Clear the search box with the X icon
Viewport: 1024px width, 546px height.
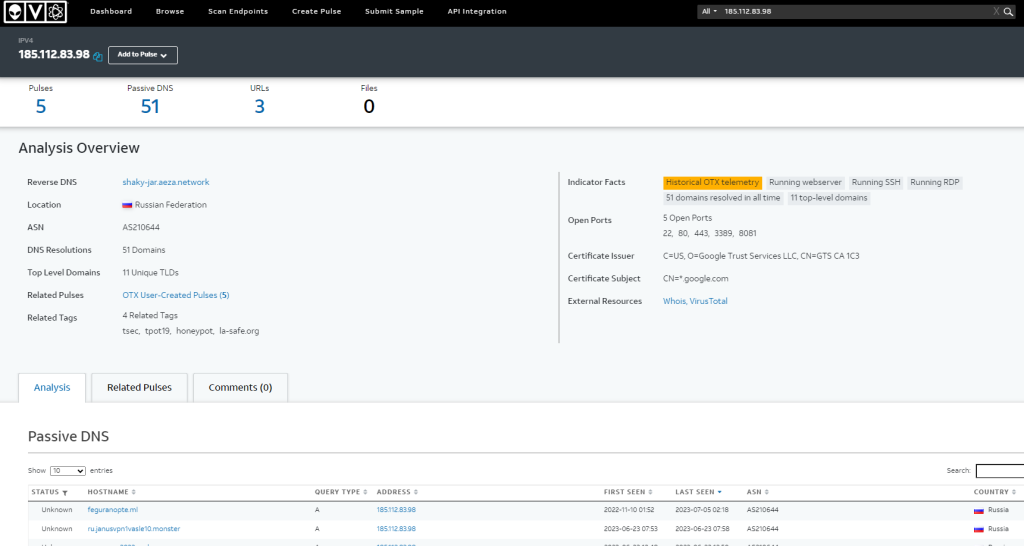tap(996, 11)
